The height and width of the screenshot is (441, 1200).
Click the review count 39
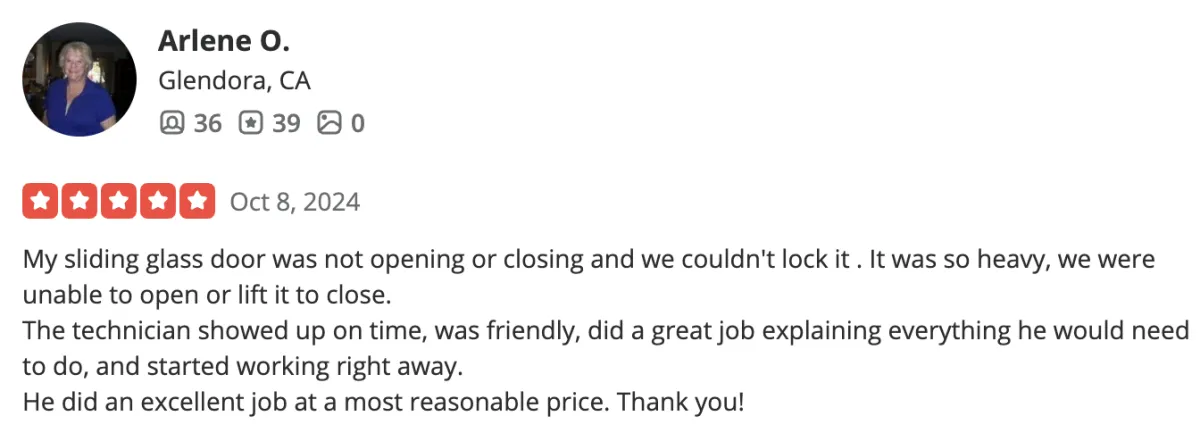[286, 123]
